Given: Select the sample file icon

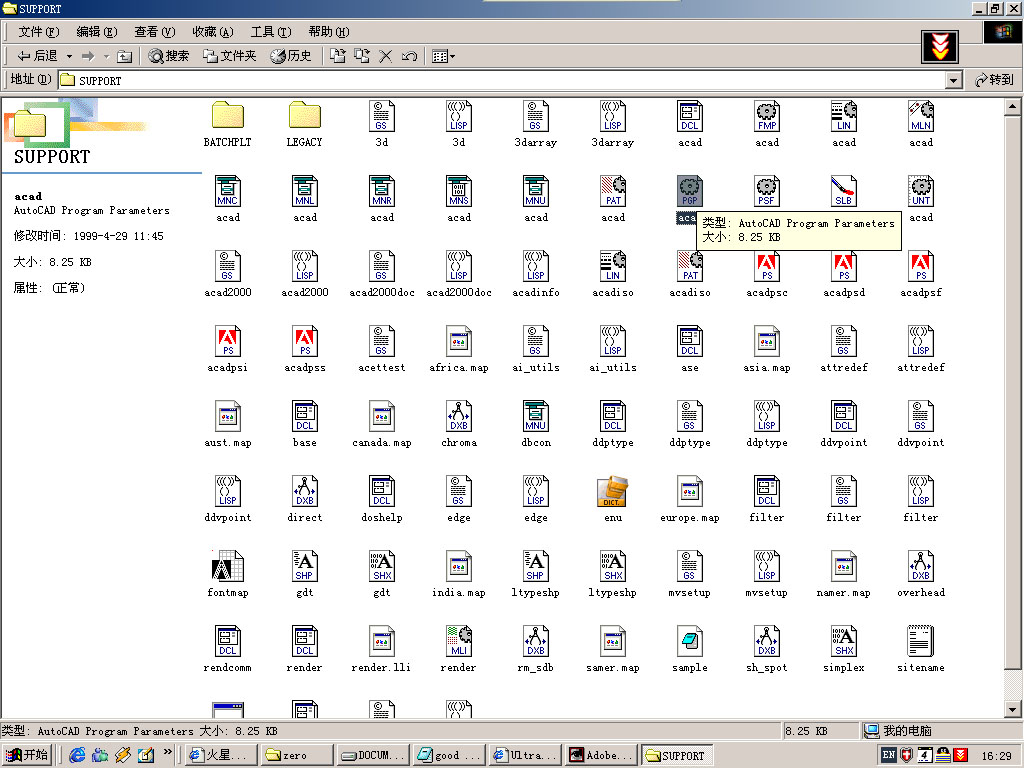Looking at the screenshot, I should tap(690, 641).
